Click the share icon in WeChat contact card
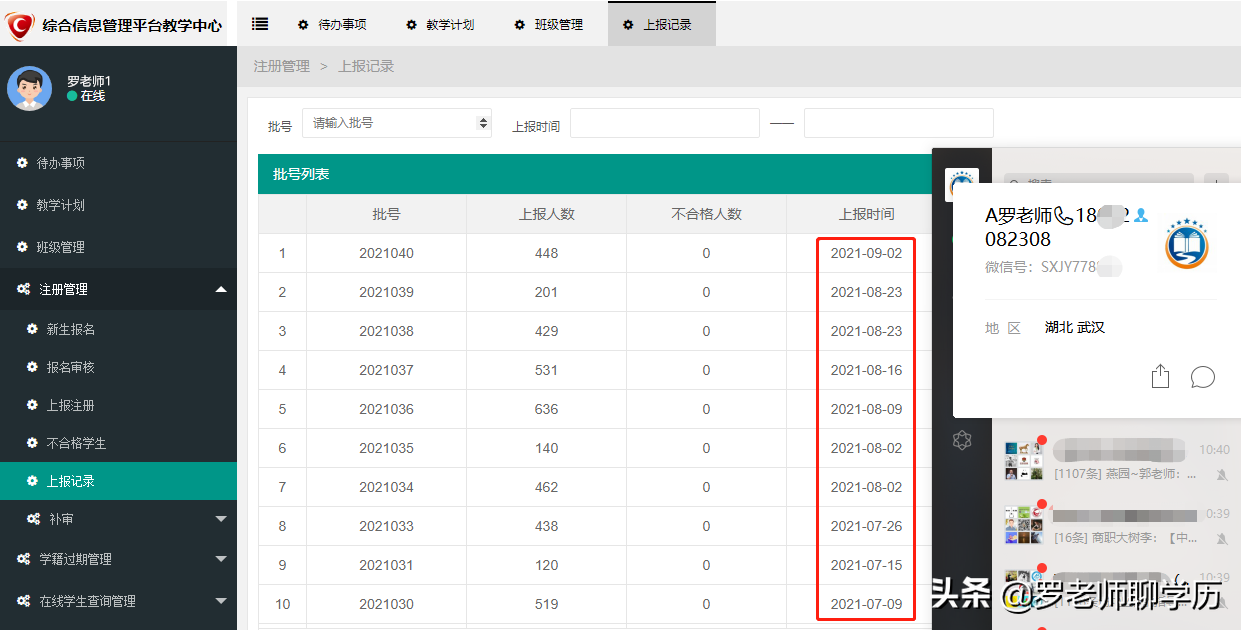The image size is (1241, 630). pos(1160,376)
